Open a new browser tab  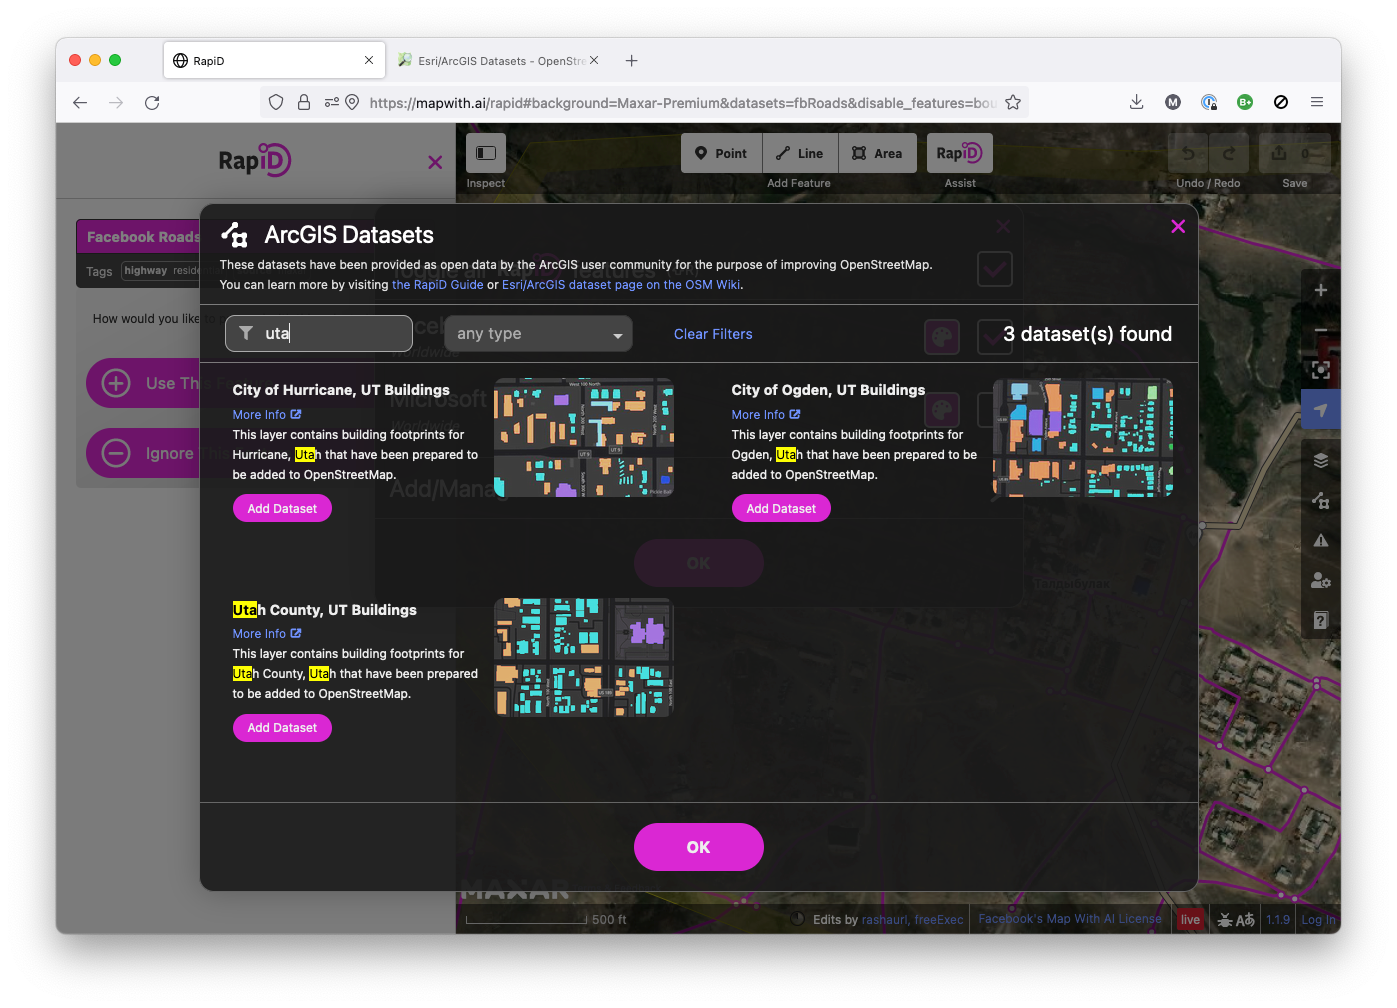pos(631,61)
